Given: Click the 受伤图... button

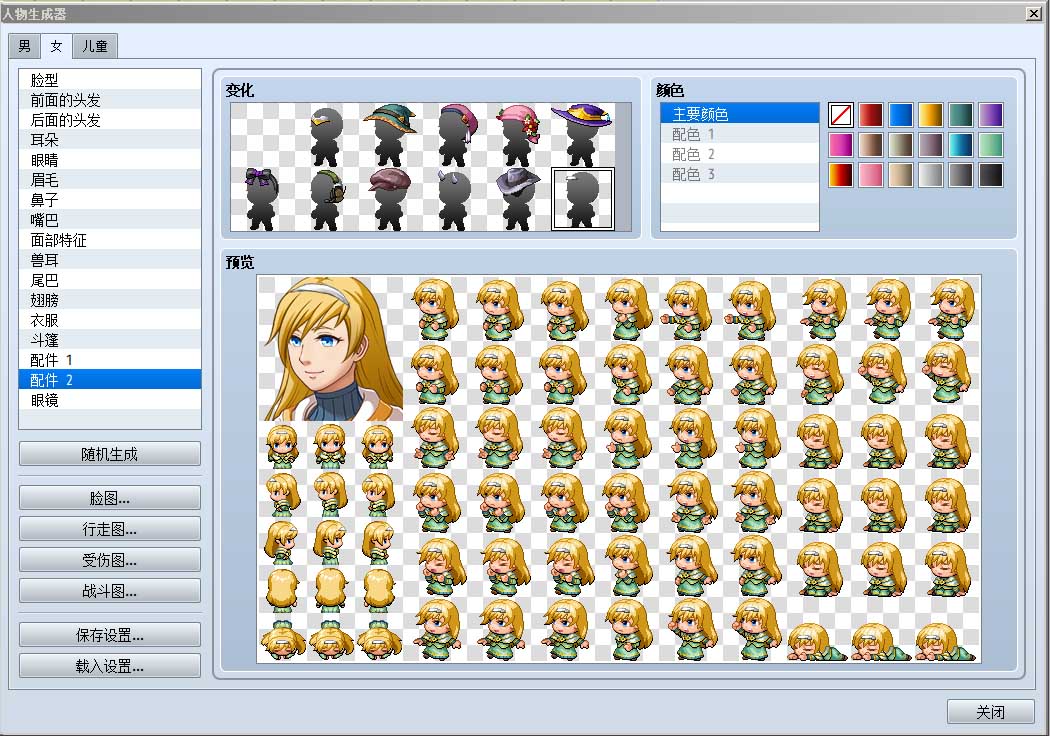Looking at the screenshot, I should tap(110, 560).
